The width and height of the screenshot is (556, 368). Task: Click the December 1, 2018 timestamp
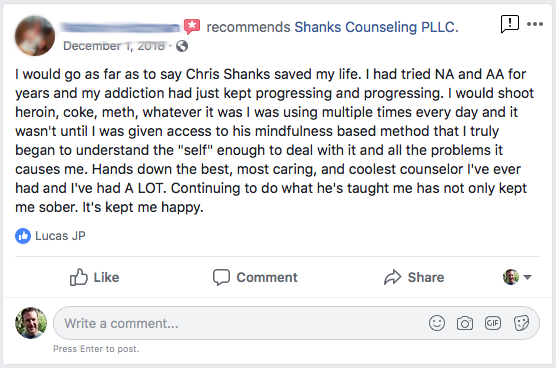click(x=114, y=46)
